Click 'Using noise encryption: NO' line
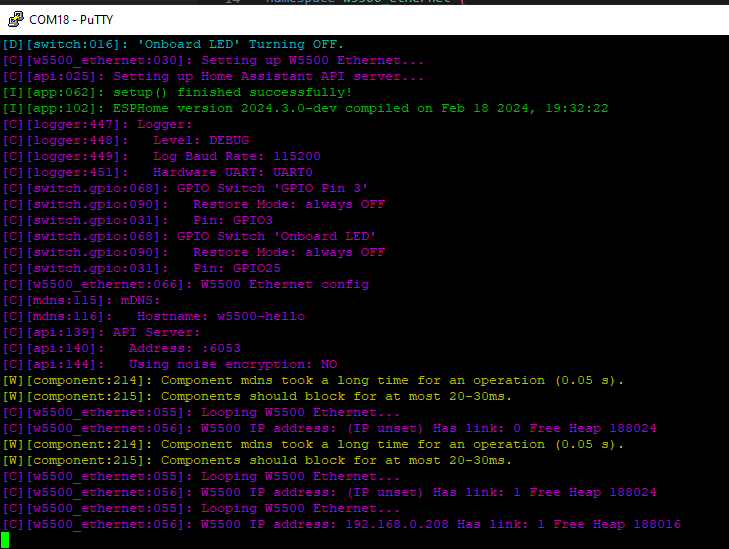The width and height of the screenshot is (729, 549). pyautogui.click(x=170, y=364)
